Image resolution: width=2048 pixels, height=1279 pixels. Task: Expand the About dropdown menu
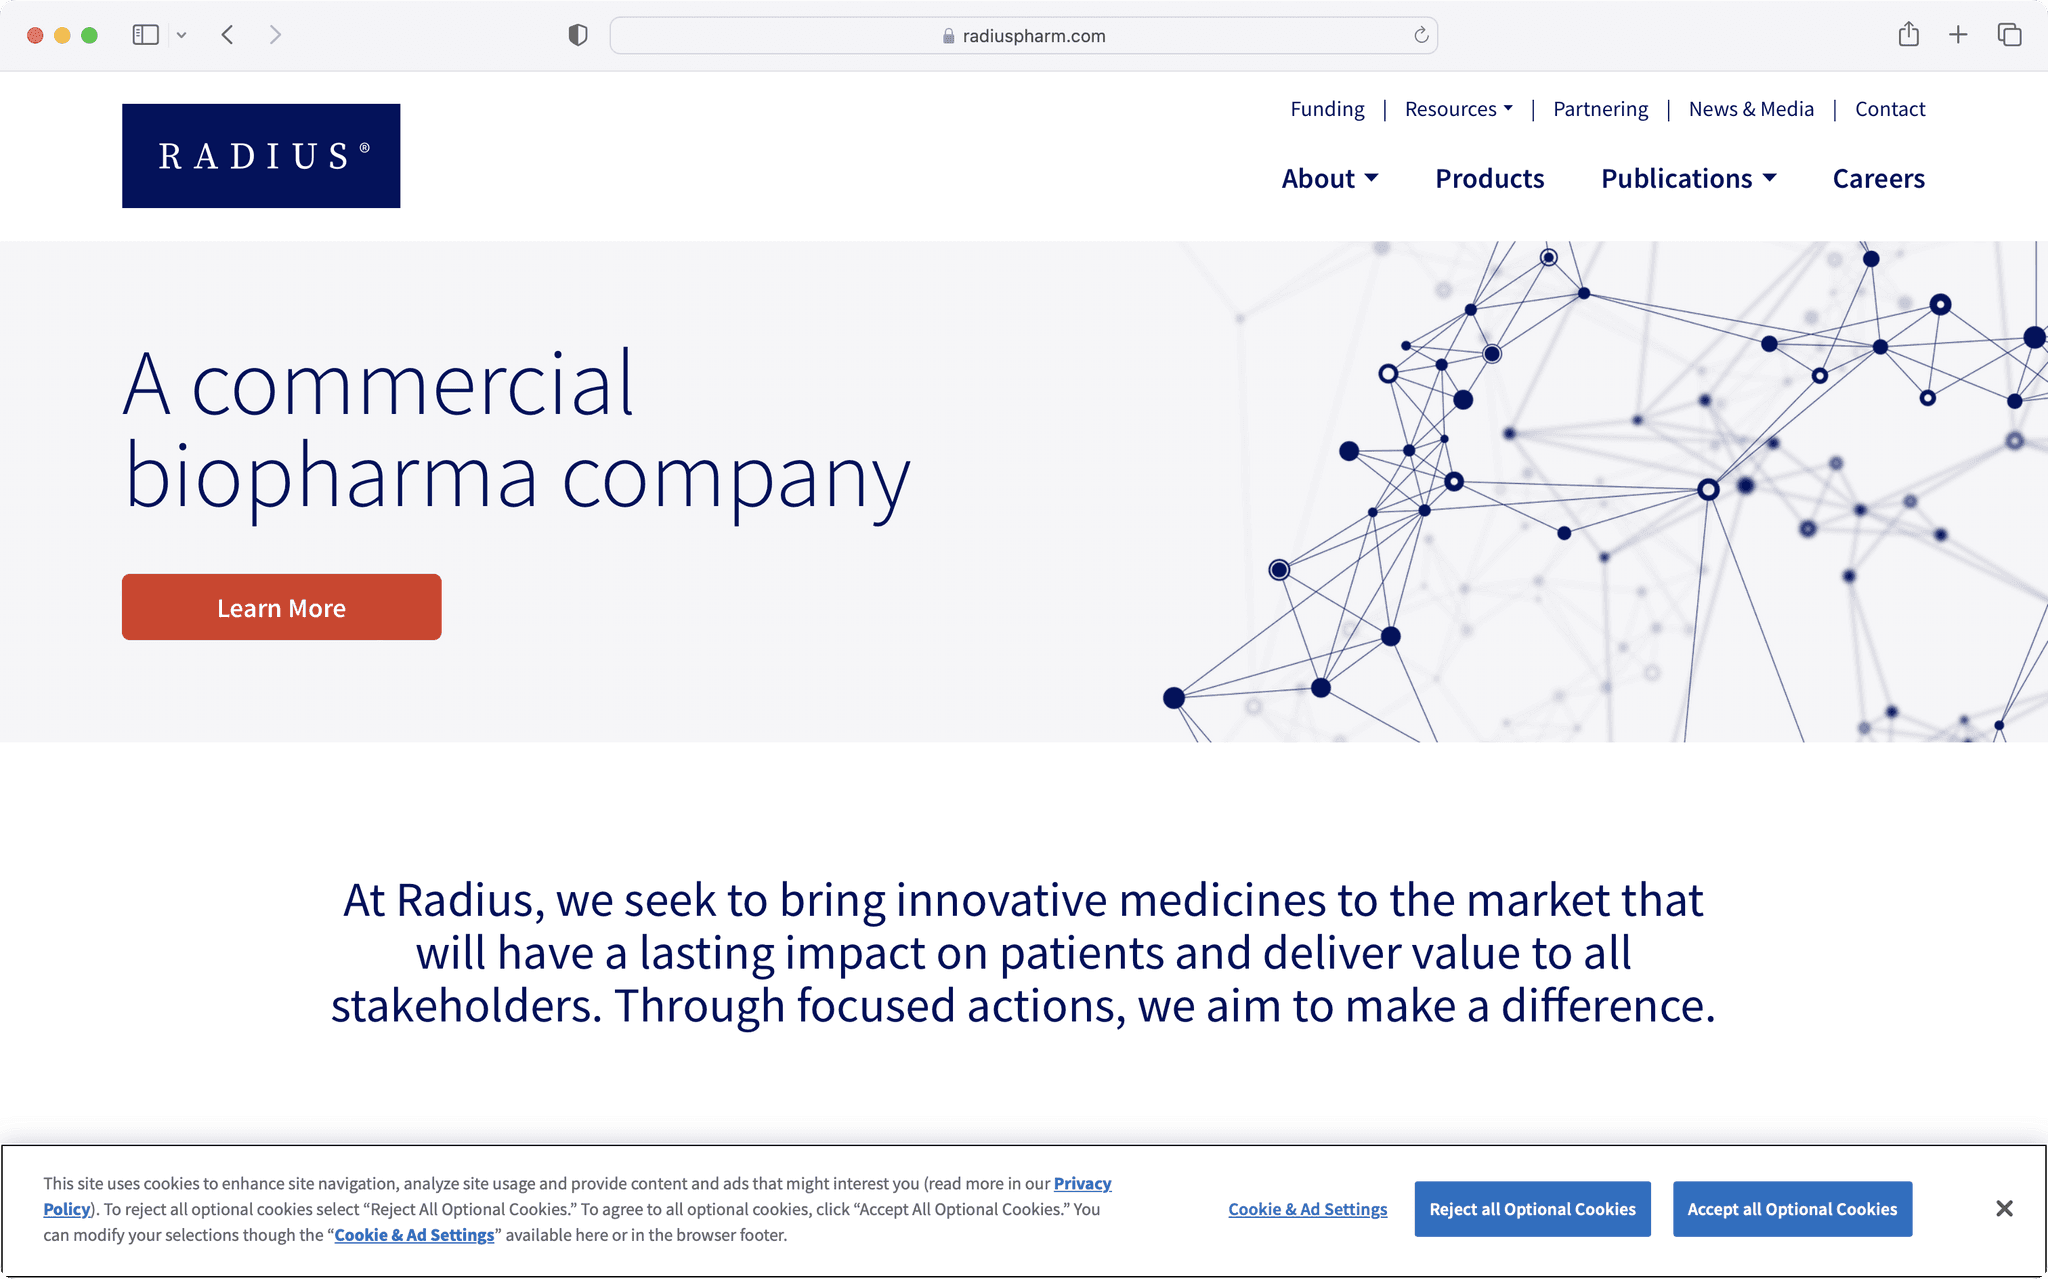[1328, 177]
